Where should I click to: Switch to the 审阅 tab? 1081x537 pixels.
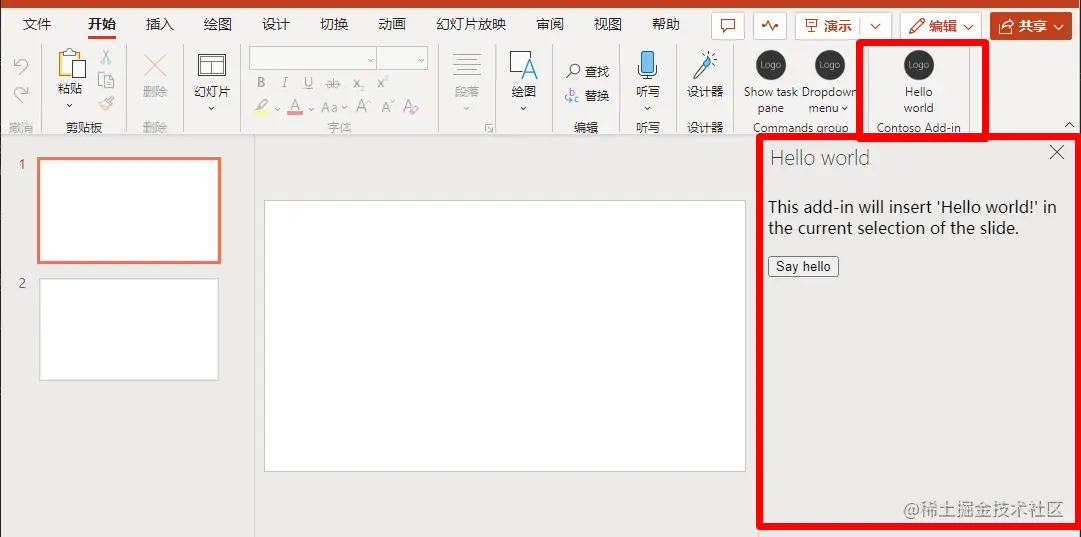(x=550, y=26)
